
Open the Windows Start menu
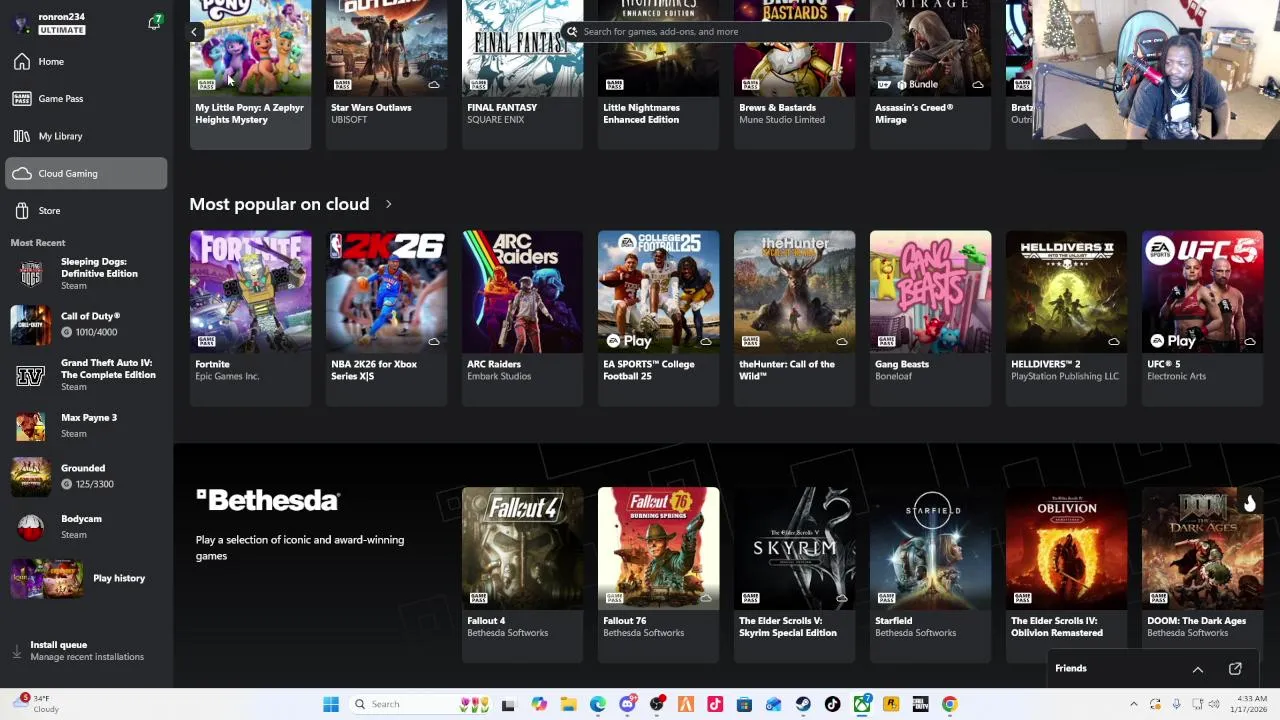[x=331, y=705]
